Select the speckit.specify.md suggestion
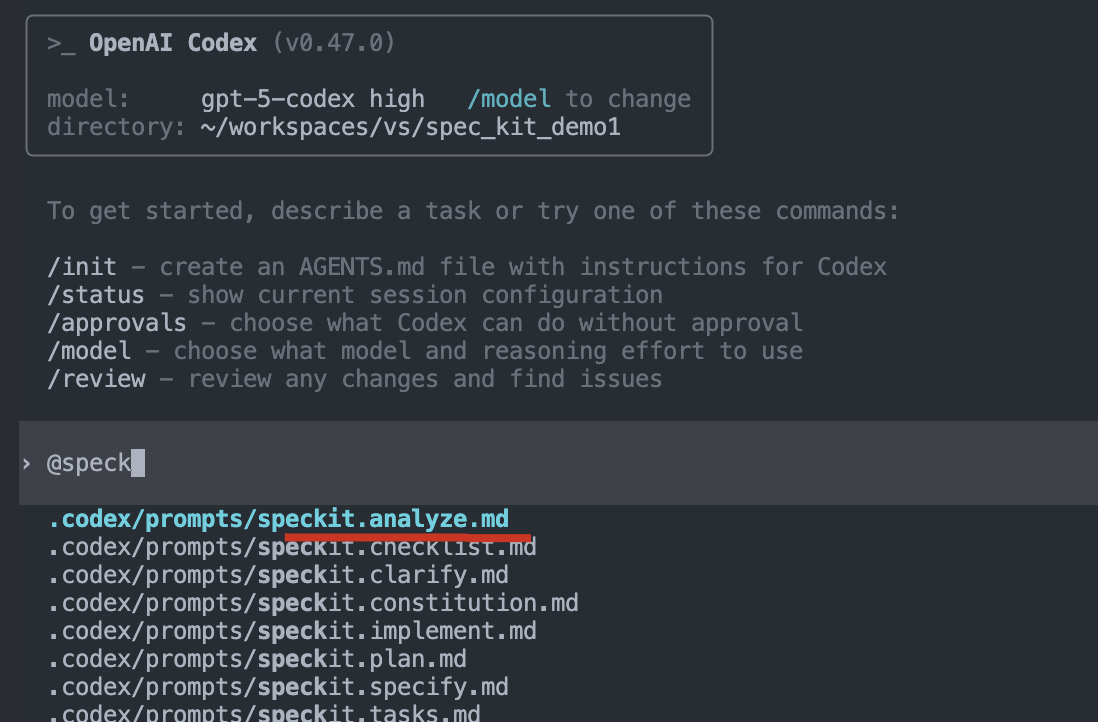The image size is (1098, 722). point(278,687)
